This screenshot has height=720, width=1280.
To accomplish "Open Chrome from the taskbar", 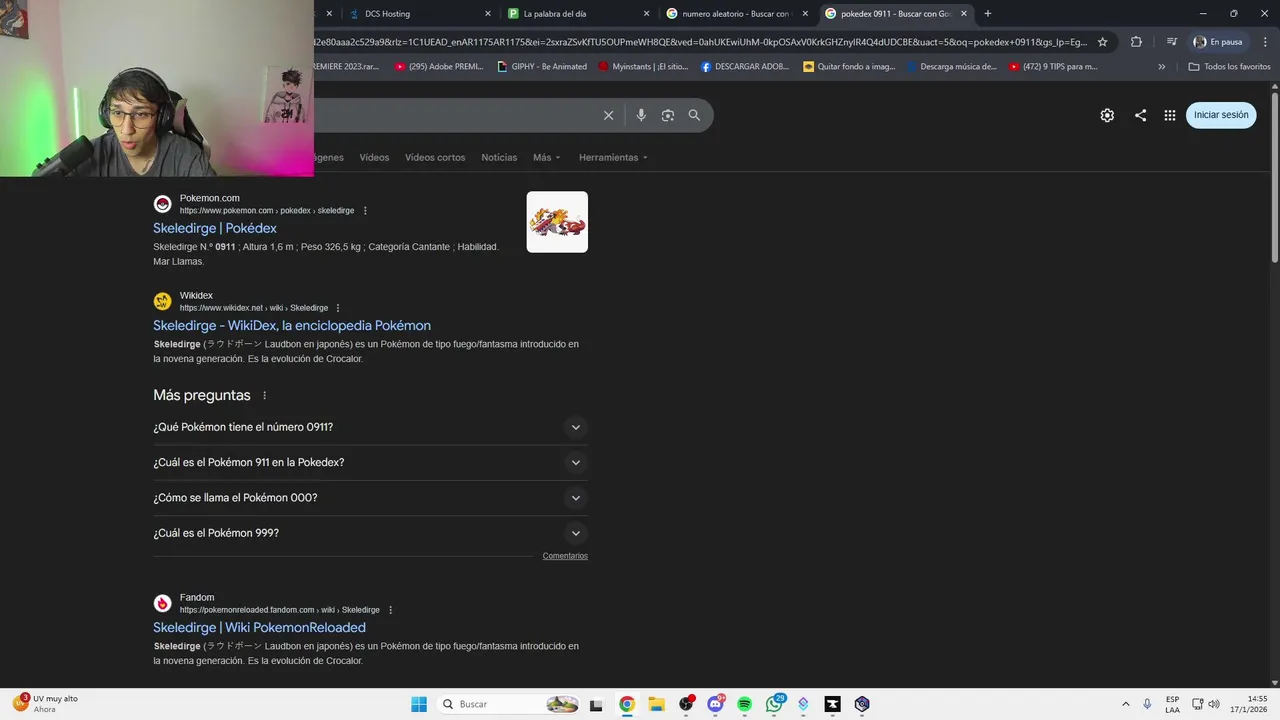I will [x=626, y=704].
